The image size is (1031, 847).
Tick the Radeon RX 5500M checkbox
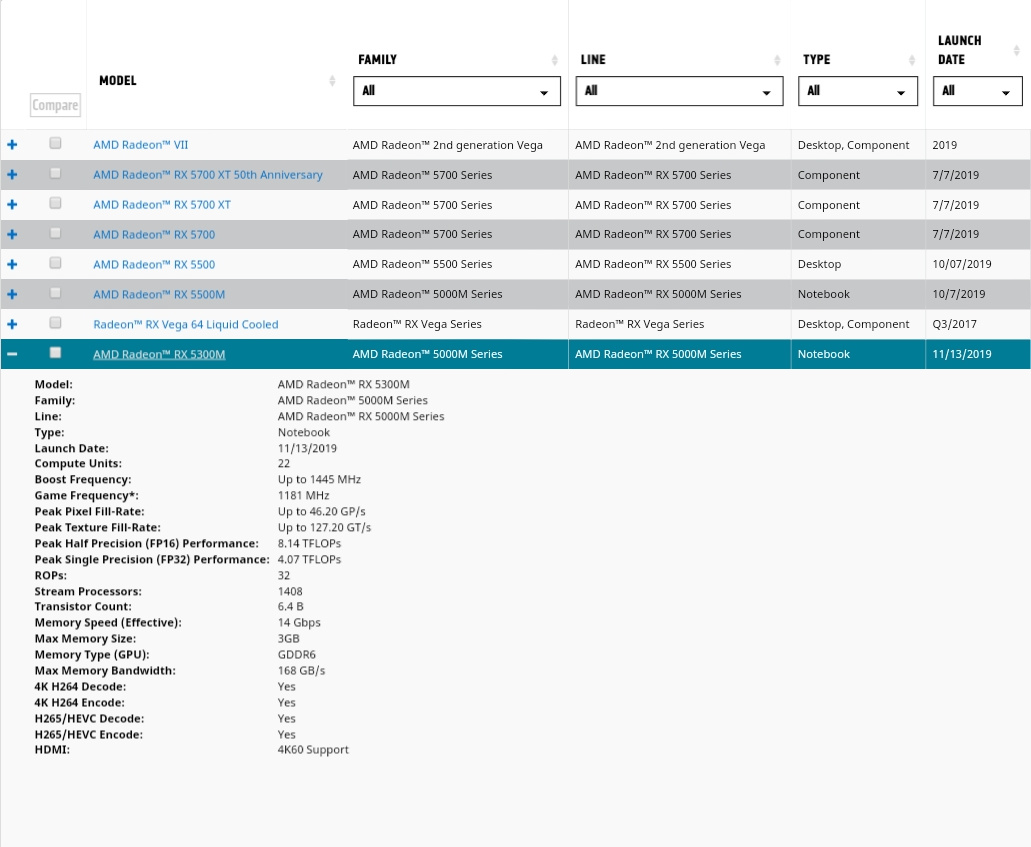pyautogui.click(x=55, y=293)
